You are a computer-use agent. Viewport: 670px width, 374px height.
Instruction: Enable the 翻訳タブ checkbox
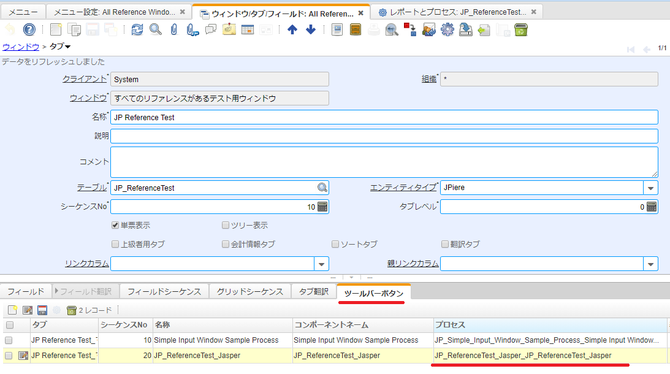pyautogui.click(x=445, y=244)
